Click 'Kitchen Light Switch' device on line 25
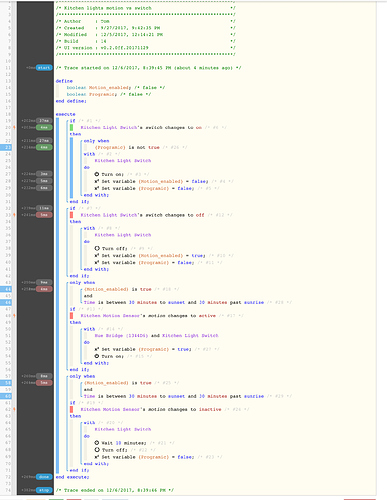Screen dimensions: 387x500 pos(123,161)
